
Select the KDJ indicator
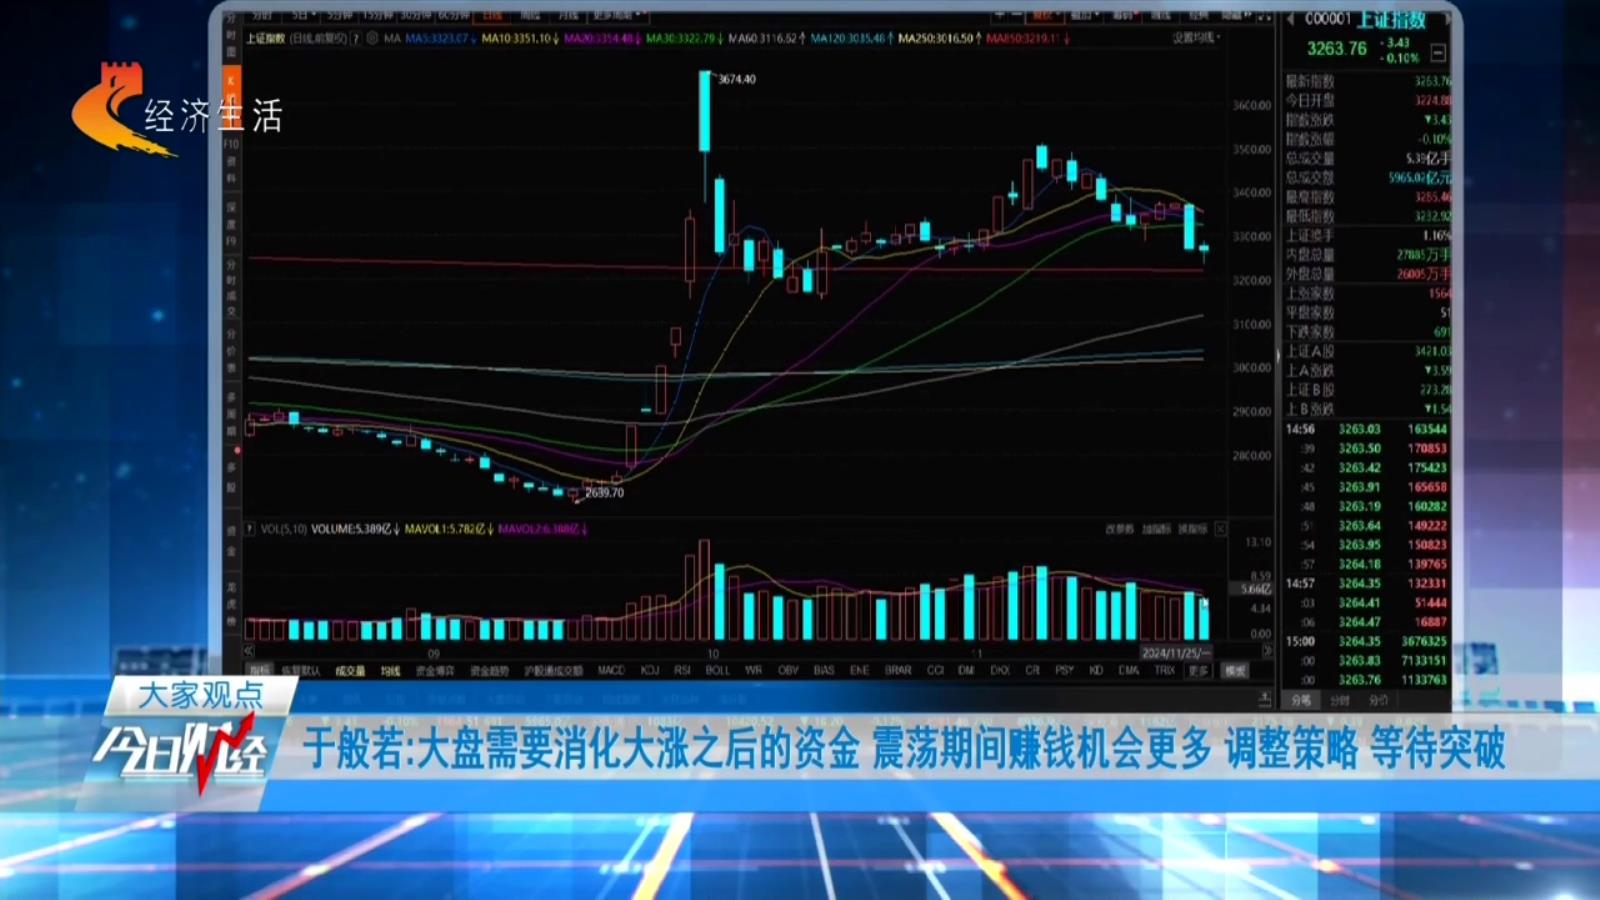click(650, 671)
